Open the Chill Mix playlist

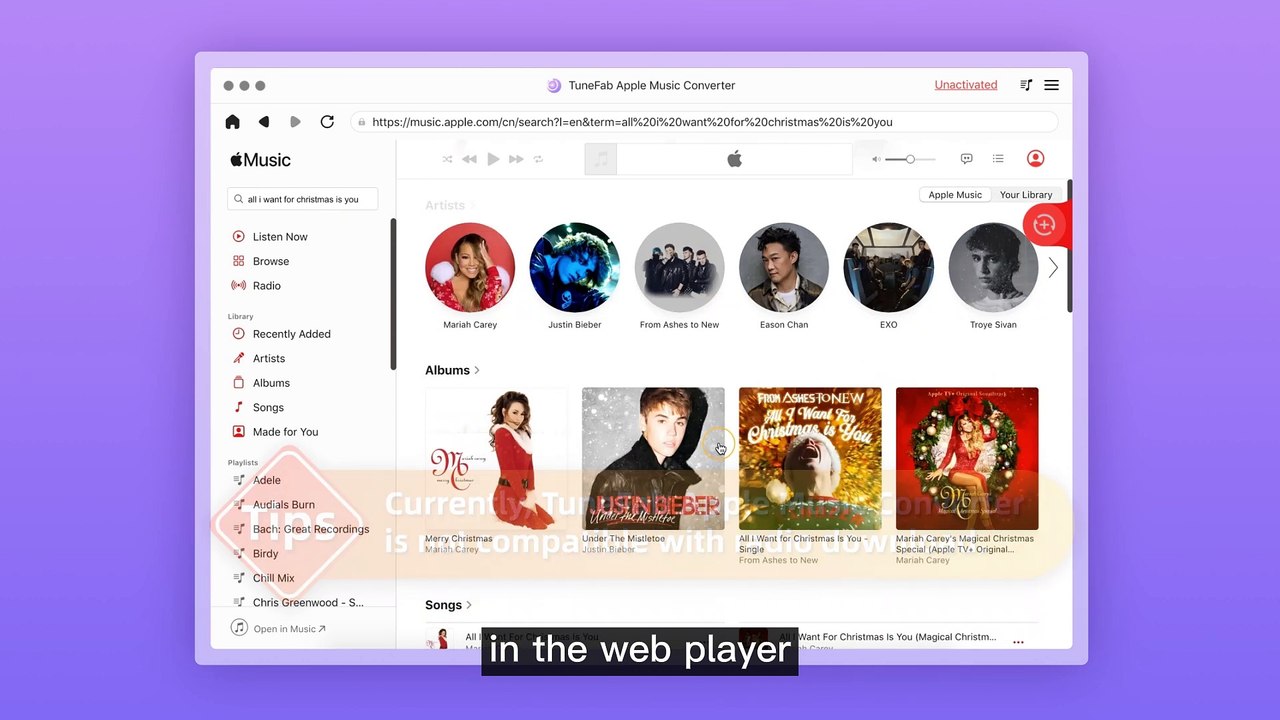(273, 578)
